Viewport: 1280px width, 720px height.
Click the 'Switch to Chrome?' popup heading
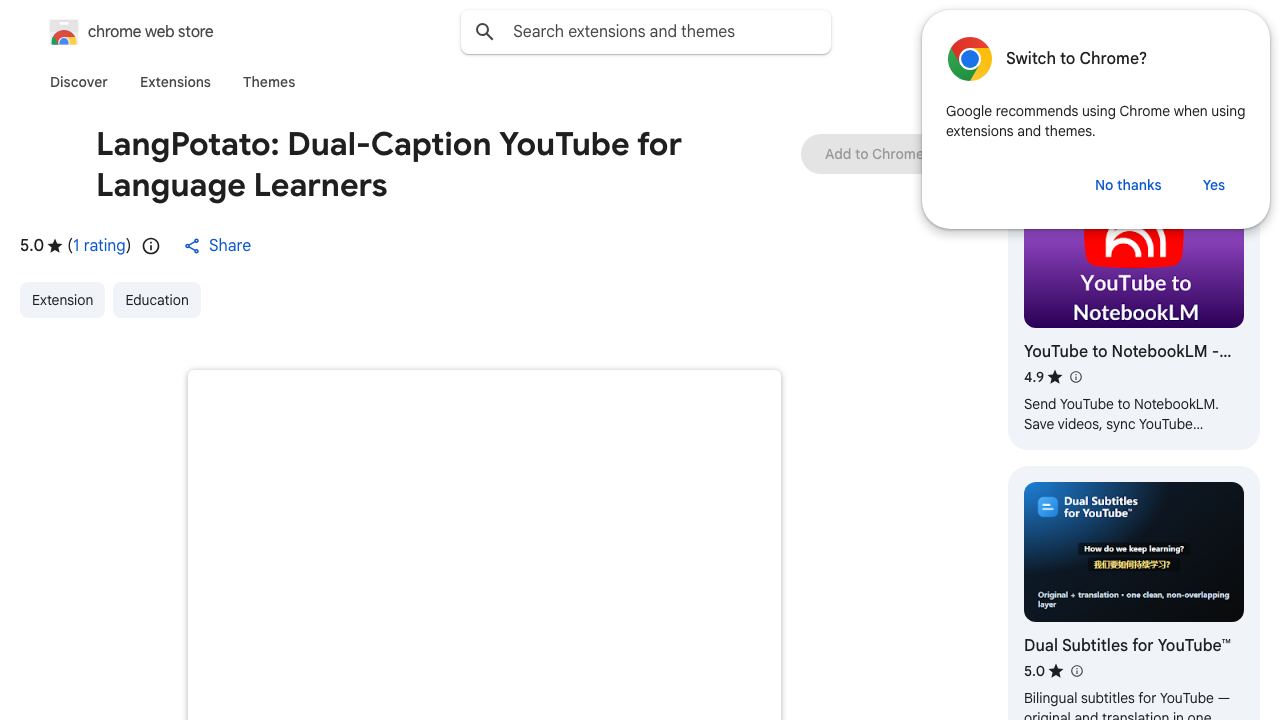coord(1076,59)
